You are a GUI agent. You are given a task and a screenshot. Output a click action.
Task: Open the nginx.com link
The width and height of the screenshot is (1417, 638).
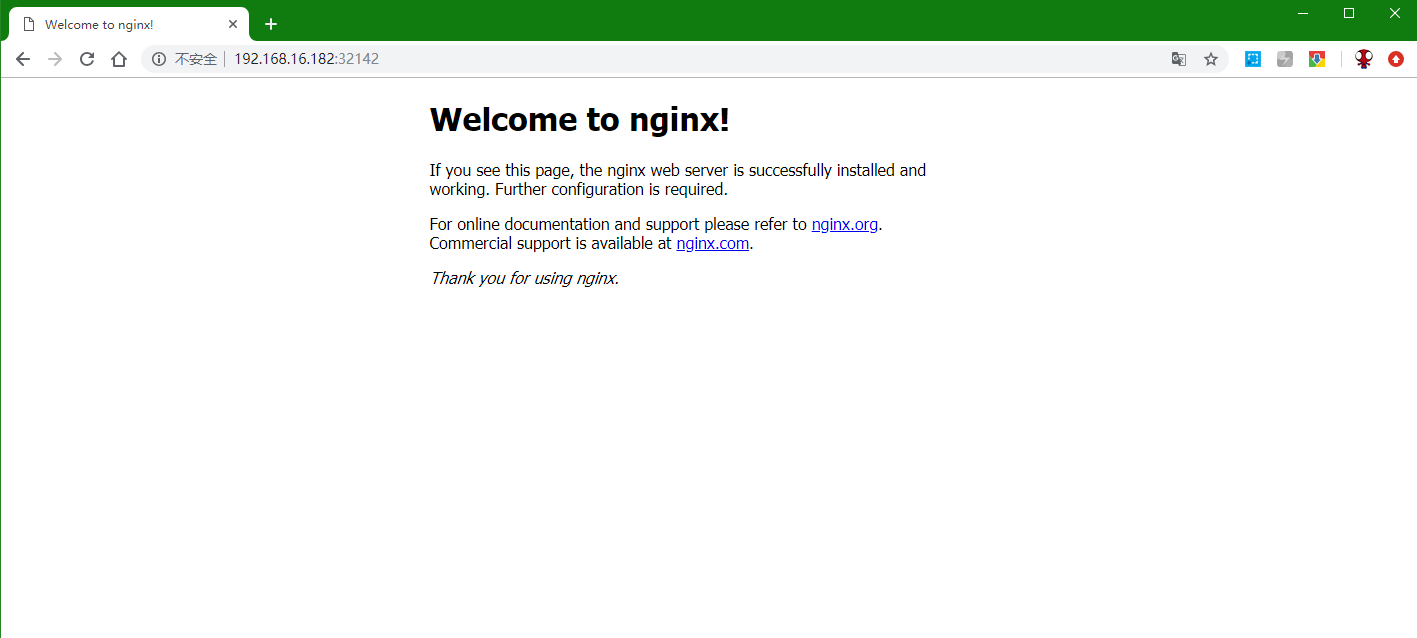pyautogui.click(x=713, y=243)
